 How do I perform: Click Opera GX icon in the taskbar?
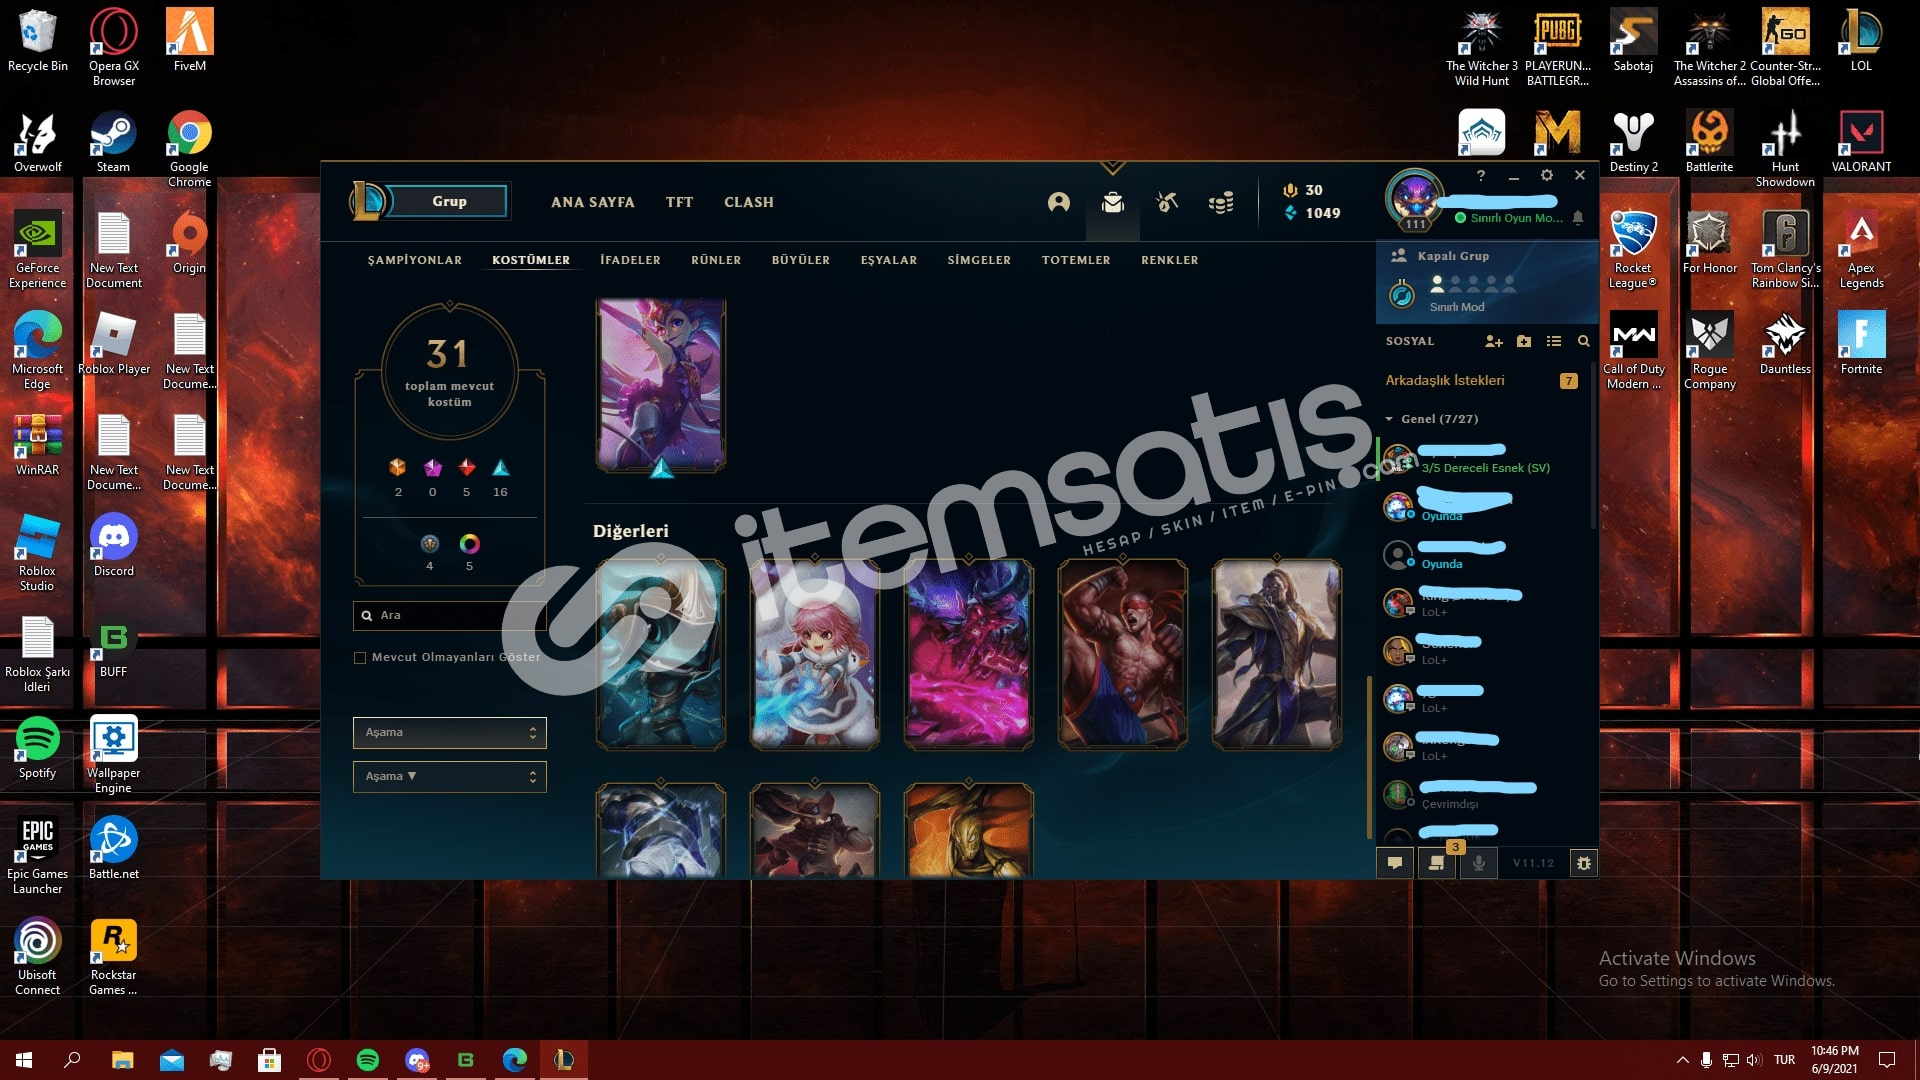pos(319,1060)
